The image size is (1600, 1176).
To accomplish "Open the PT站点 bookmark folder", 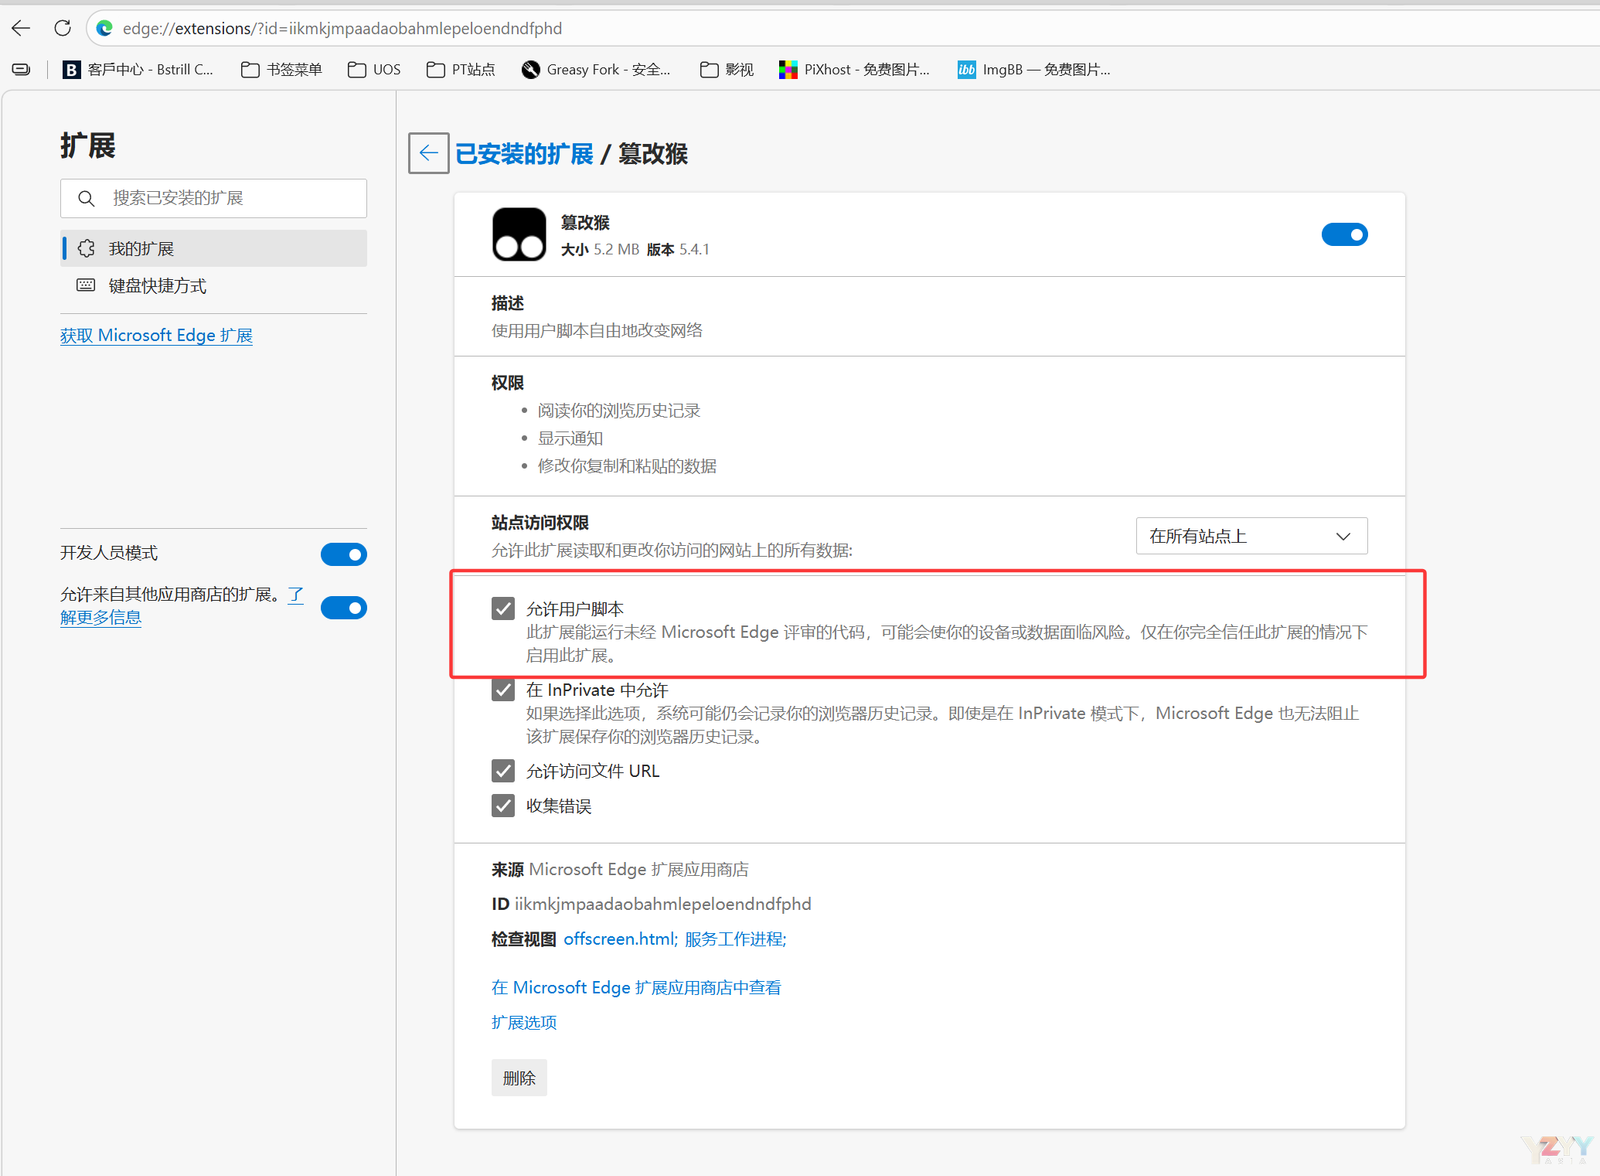I will tap(461, 69).
